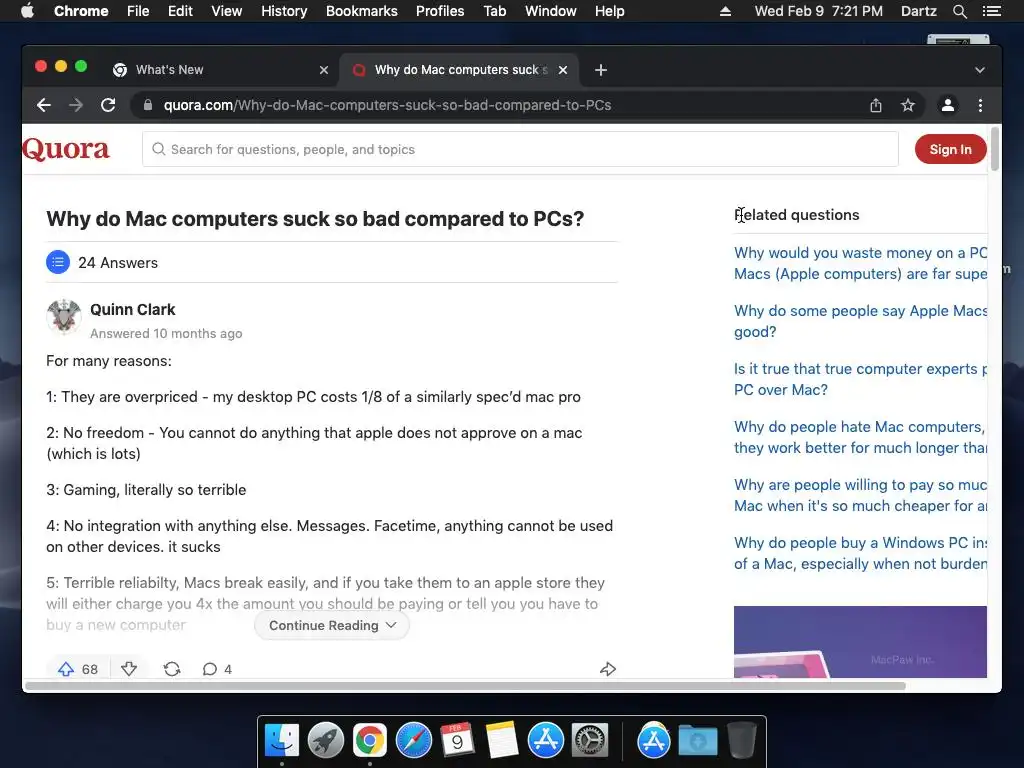Reload the Quora page
The height and width of the screenshot is (768, 1024).
coord(108,105)
